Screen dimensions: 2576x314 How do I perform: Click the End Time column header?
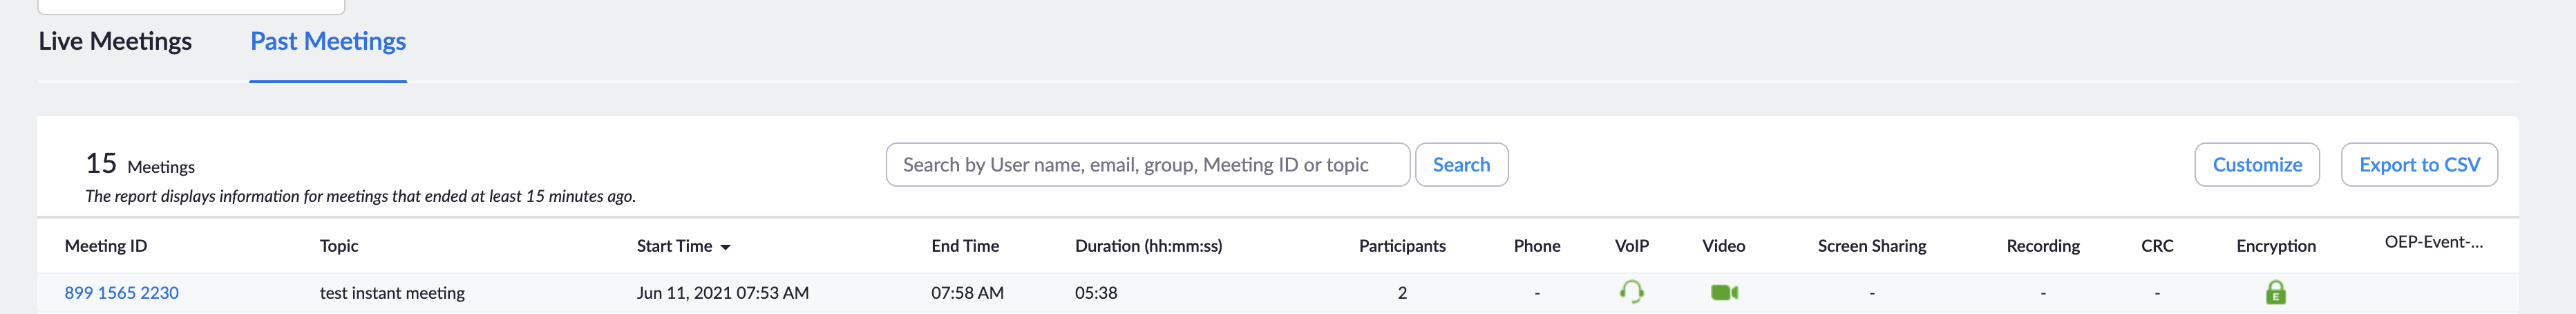click(965, 246)
